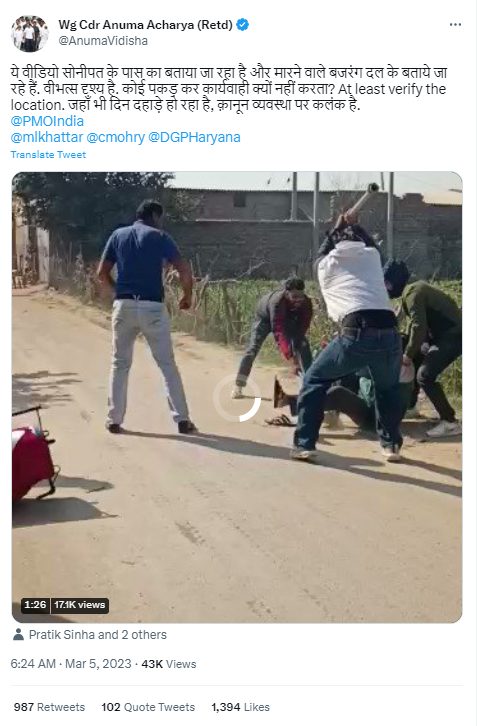477x726 pixels.
Task: Click the blue verified badge icon
Action: tap(243, 24)
